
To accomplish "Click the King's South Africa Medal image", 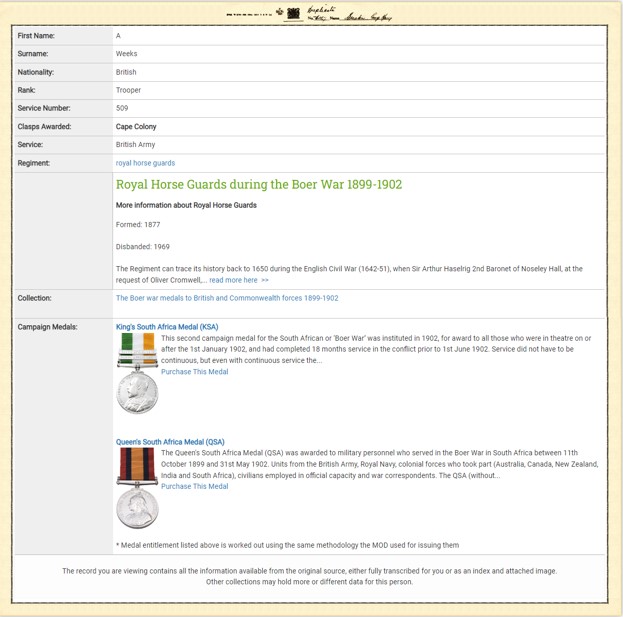I will click(137, 373).
